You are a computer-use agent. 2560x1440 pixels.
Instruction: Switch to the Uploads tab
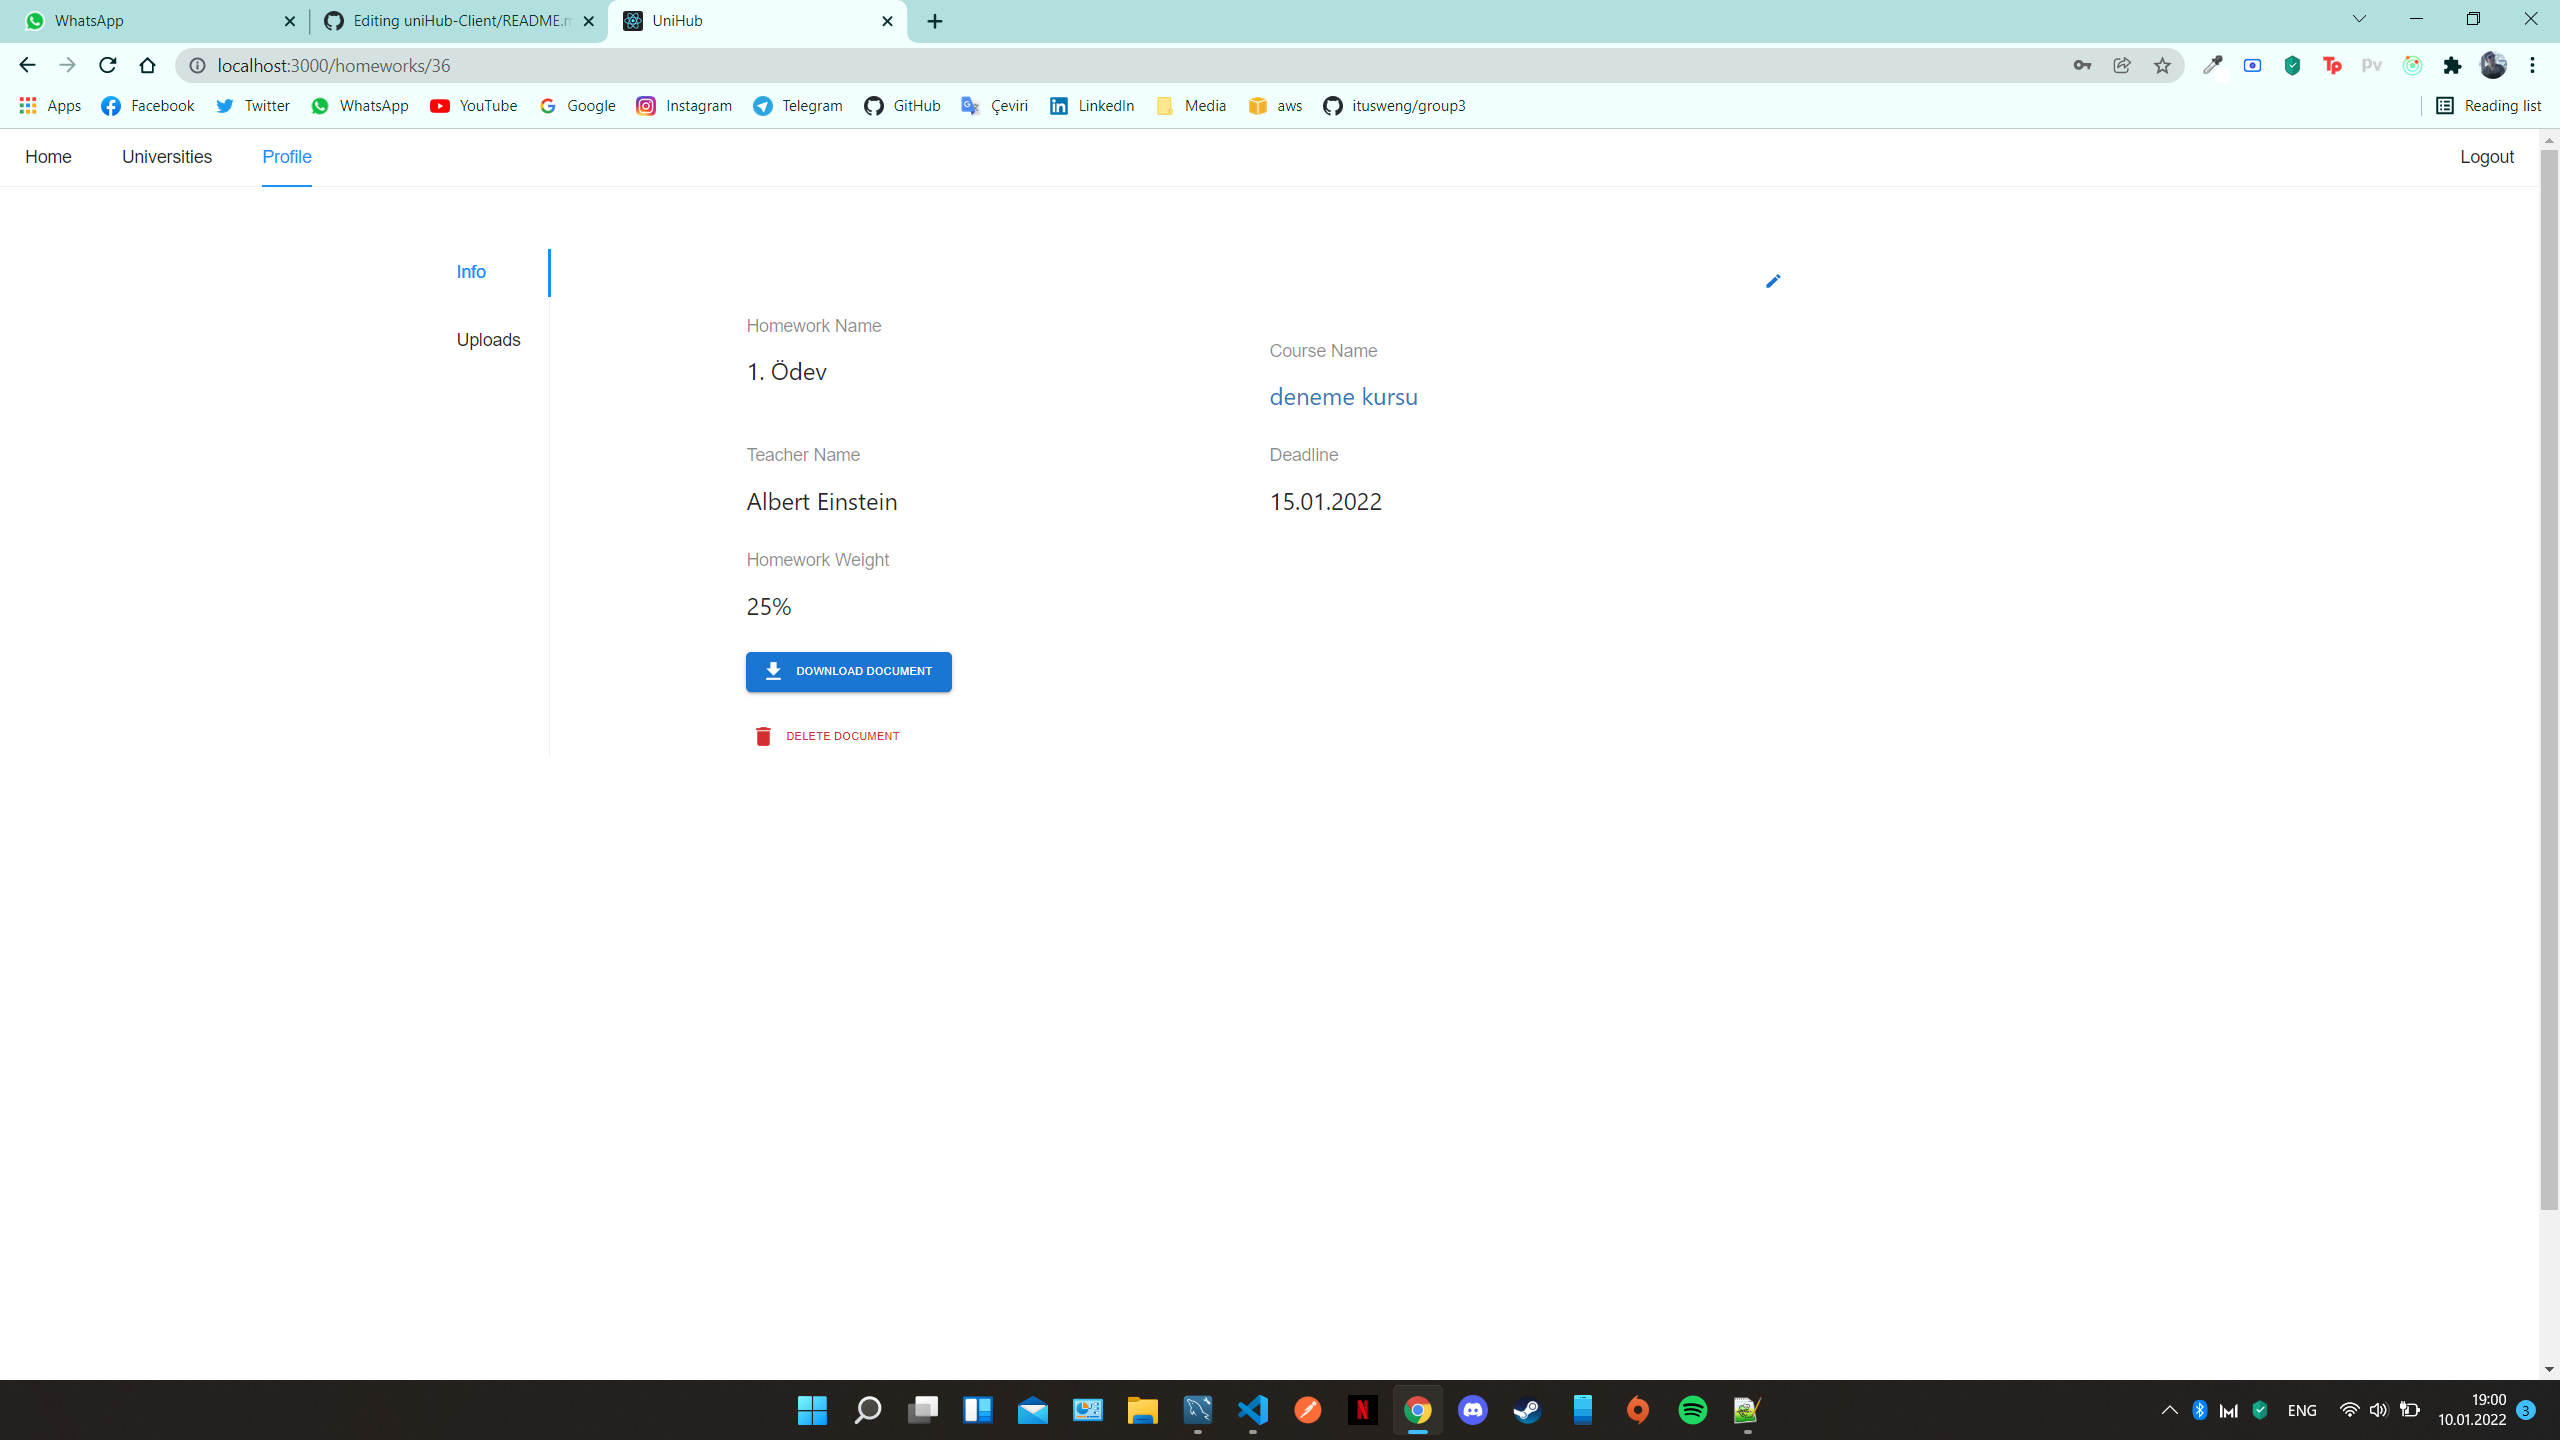pyautogui.click(x=488, y=339)
